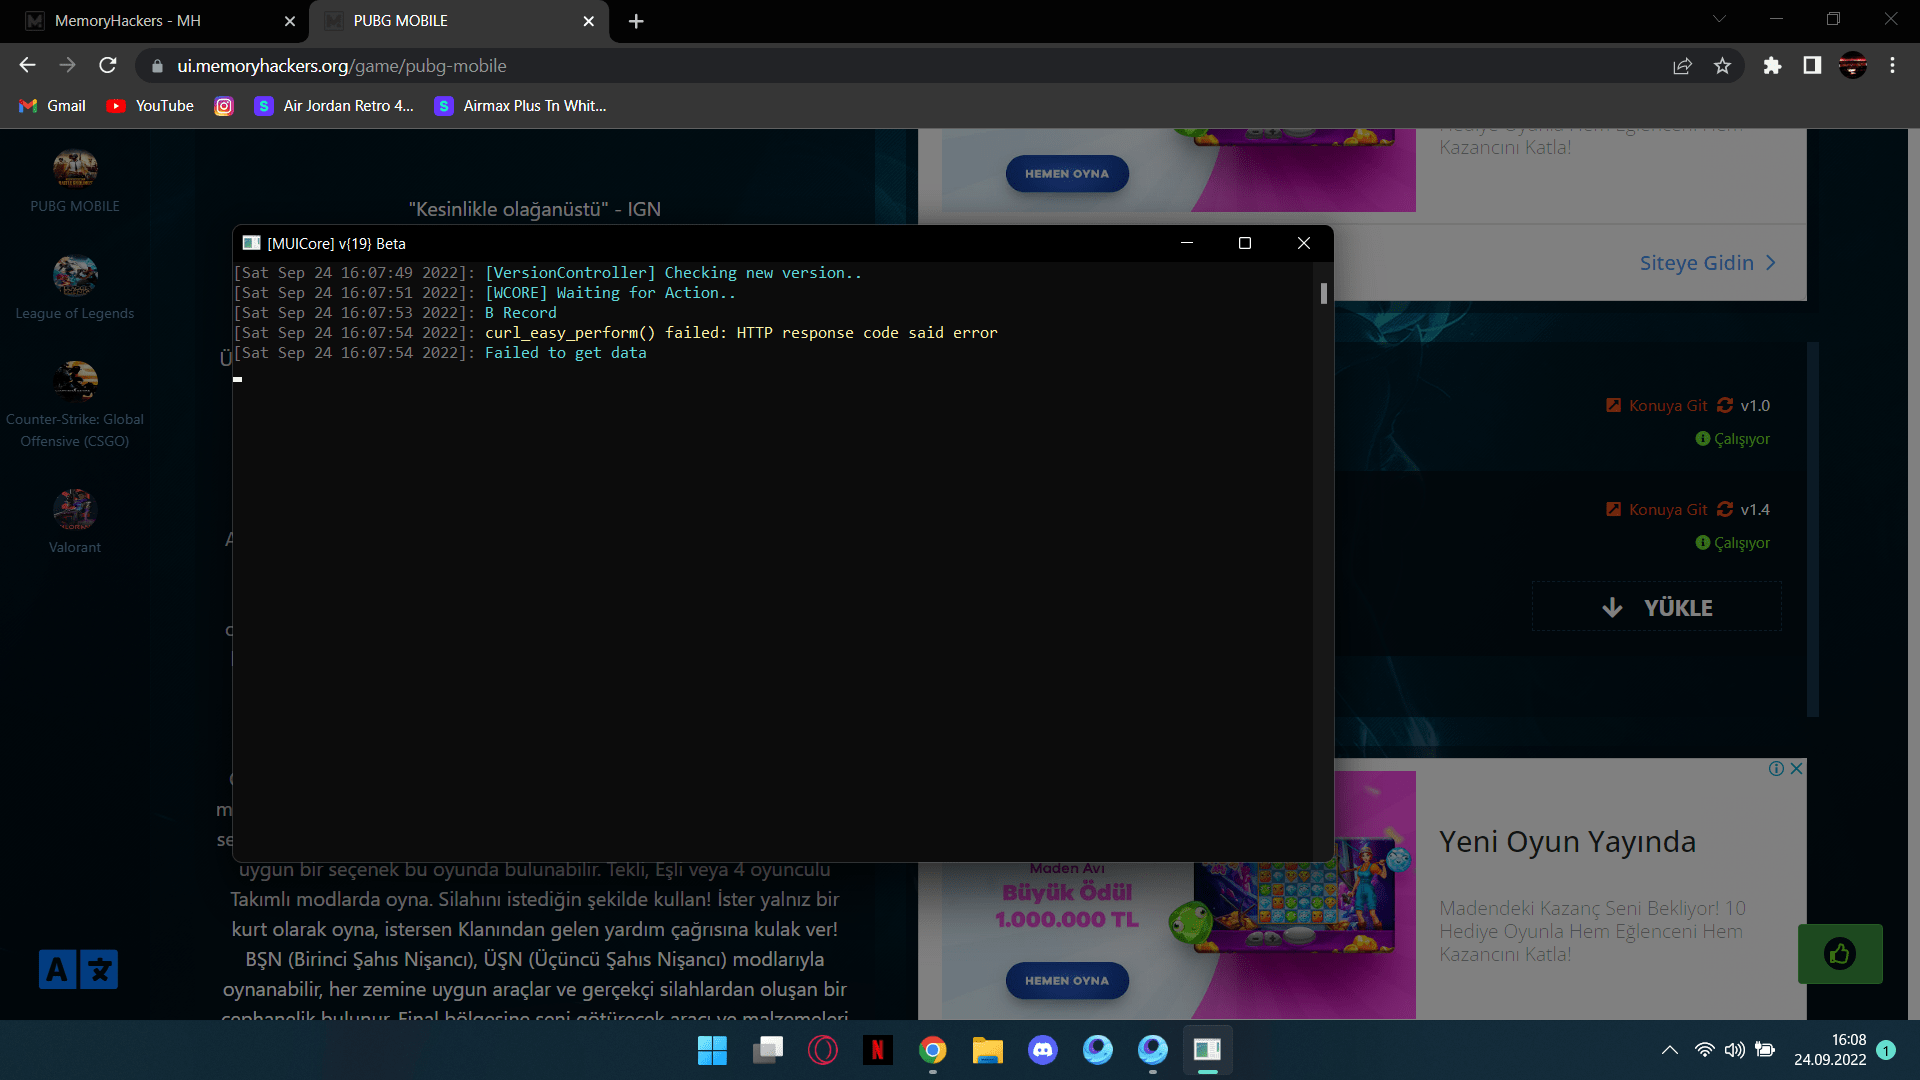Viewport: 1920px width, 1080px height.
Task: Click refresh icon beside v1.0
Action: coord(1725,405)
